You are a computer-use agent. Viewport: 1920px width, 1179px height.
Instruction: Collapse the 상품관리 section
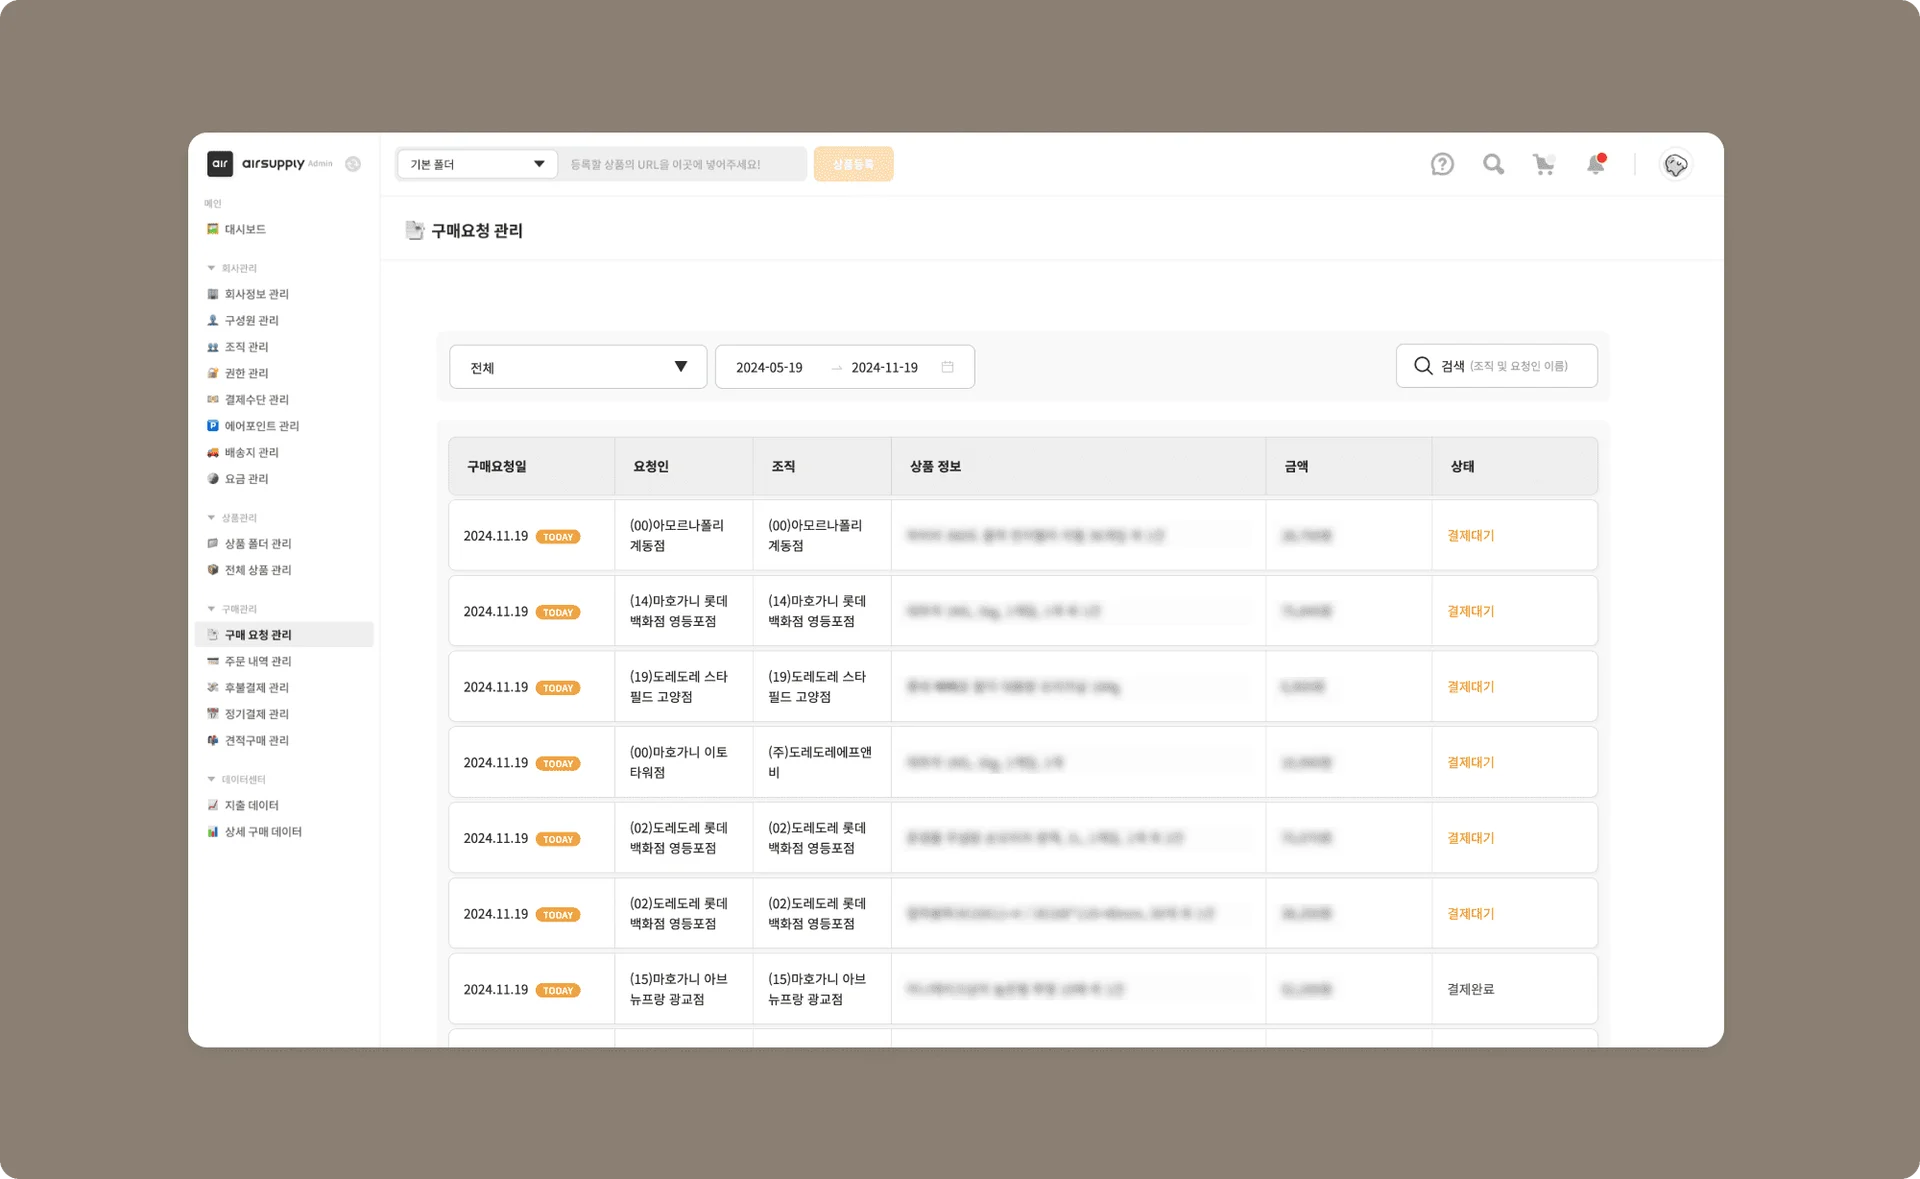[211, 517]
